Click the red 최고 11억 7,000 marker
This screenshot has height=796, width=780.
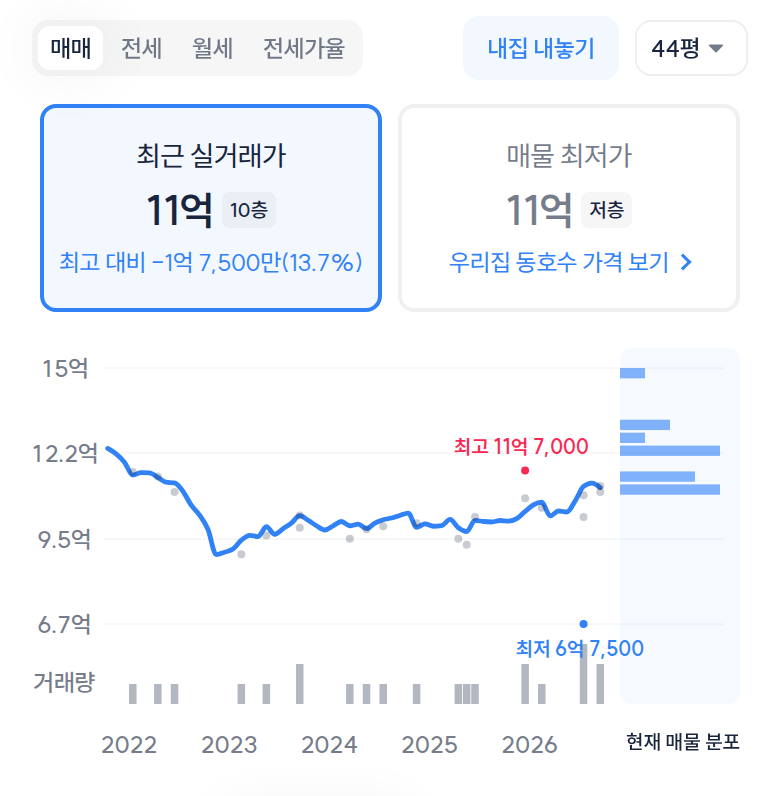coord(525,471)
